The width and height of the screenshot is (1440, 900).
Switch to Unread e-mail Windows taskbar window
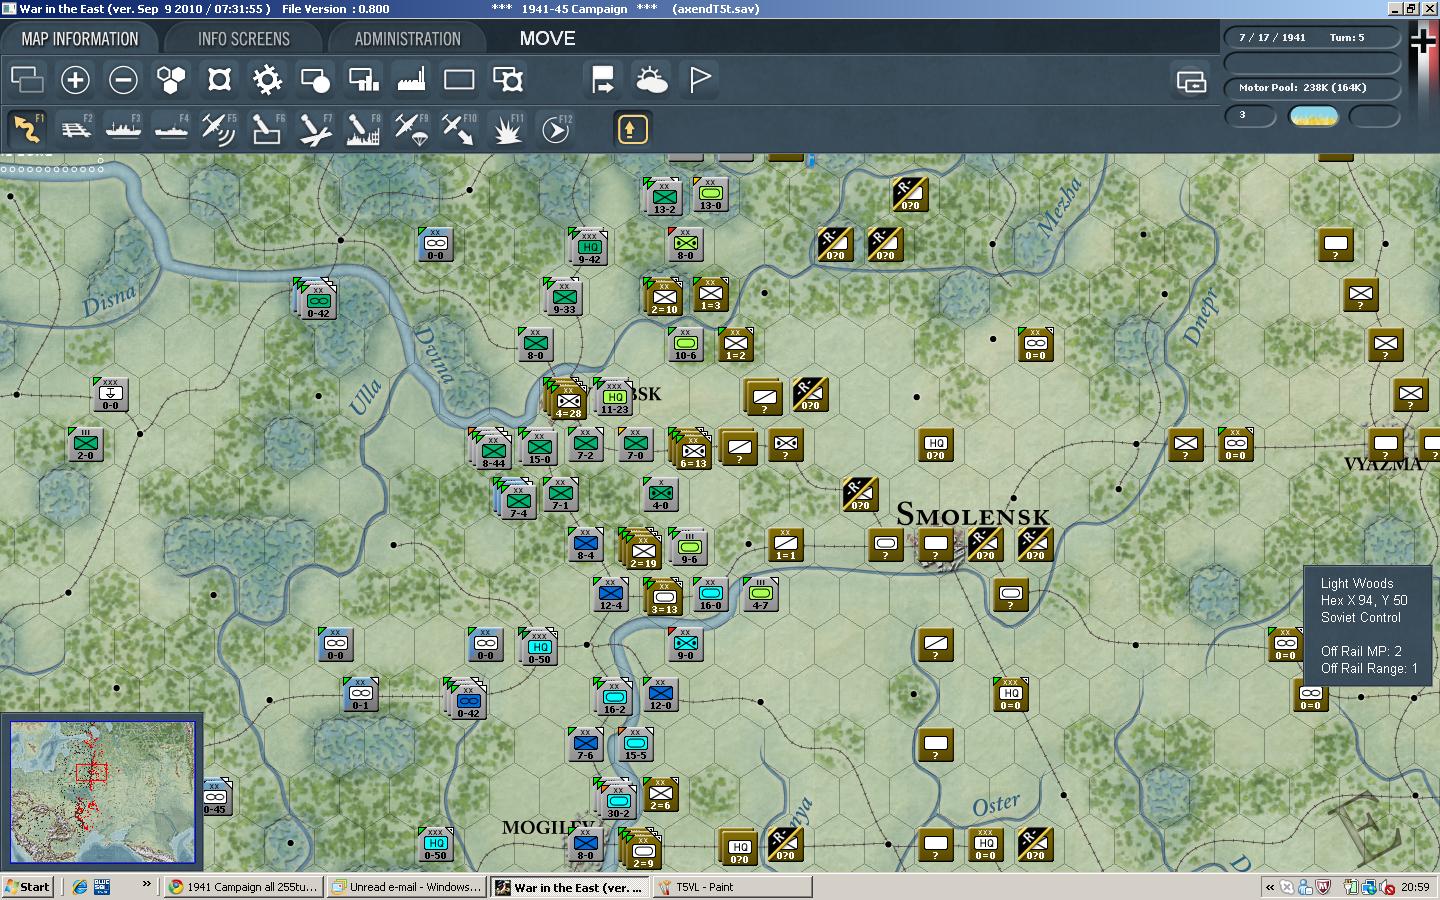point(407,887)
